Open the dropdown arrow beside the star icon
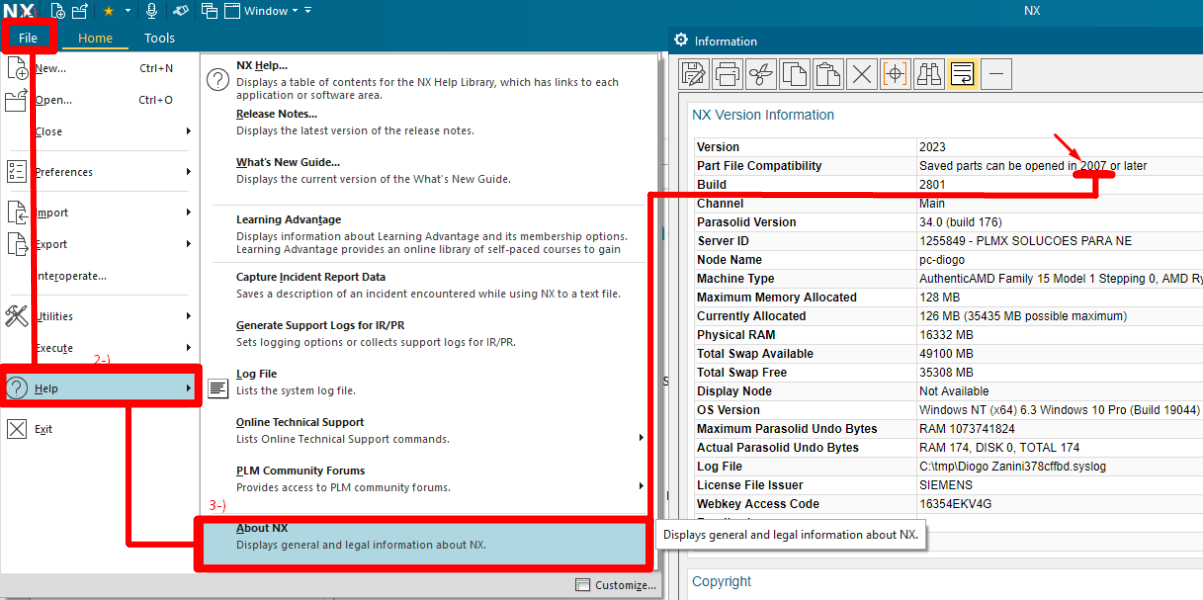 pyautogui.click(x=128, y=11)
